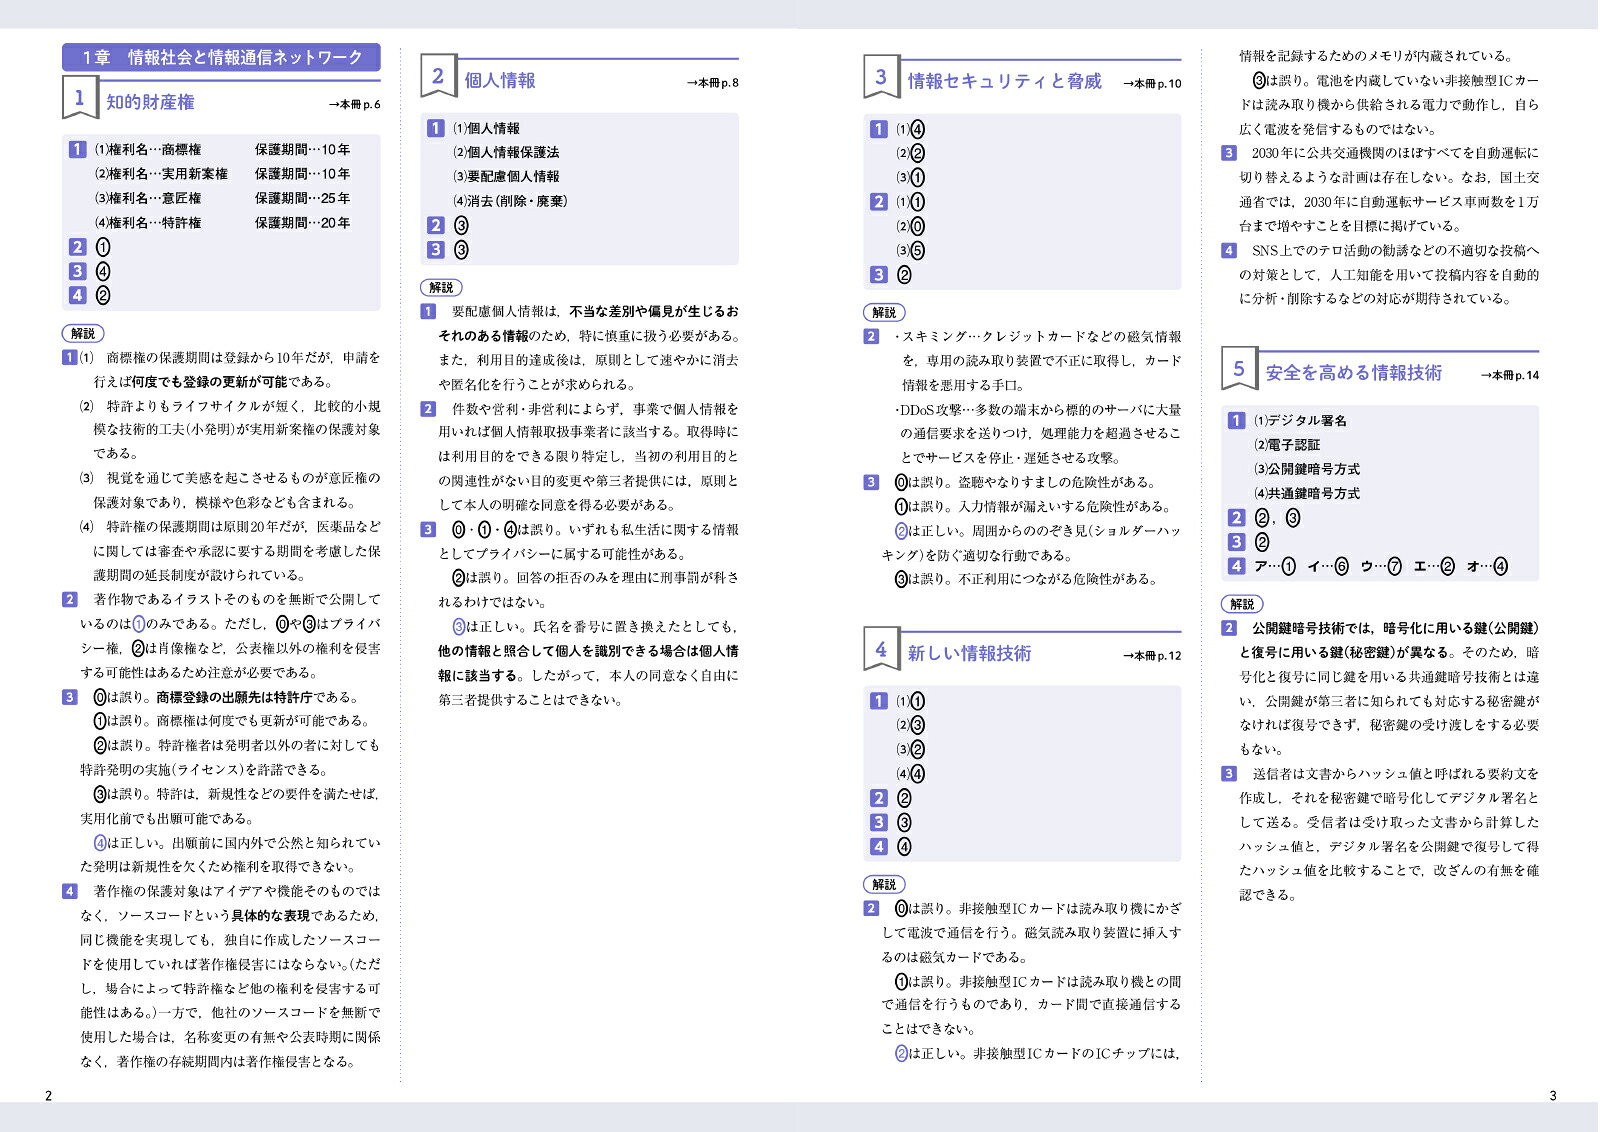Click the section heading '個人情報'

[x=500, y=81]
